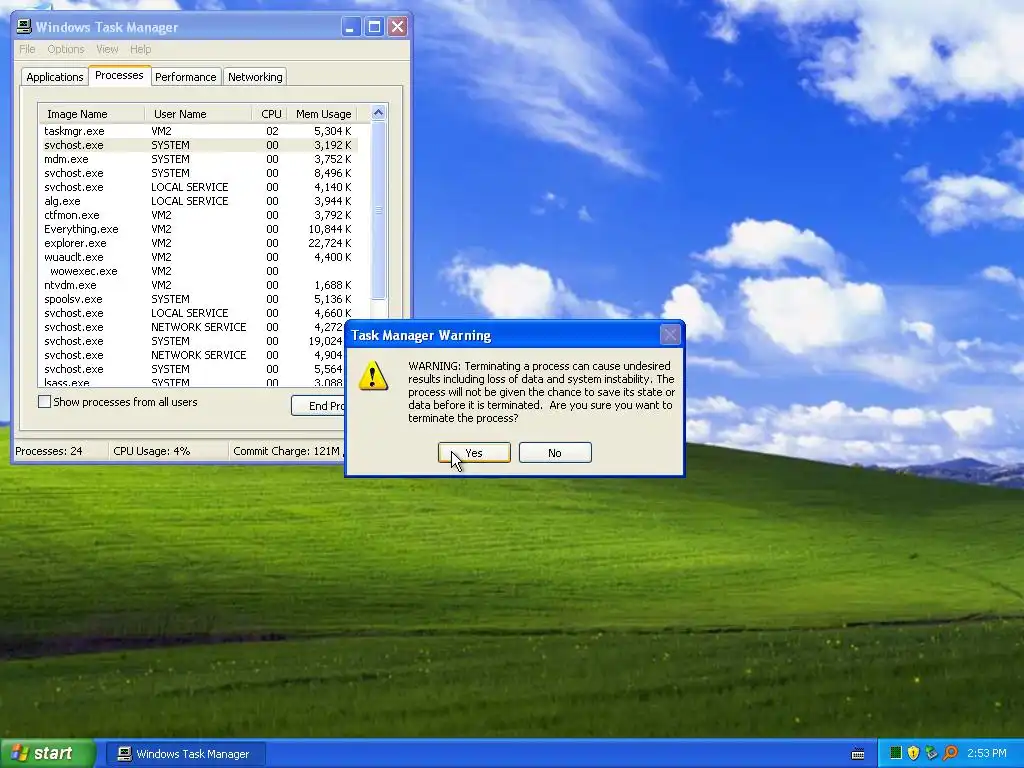Screen dimensions: 1024x768
Task: Click the End Process button
Action: tap(318, 406)
